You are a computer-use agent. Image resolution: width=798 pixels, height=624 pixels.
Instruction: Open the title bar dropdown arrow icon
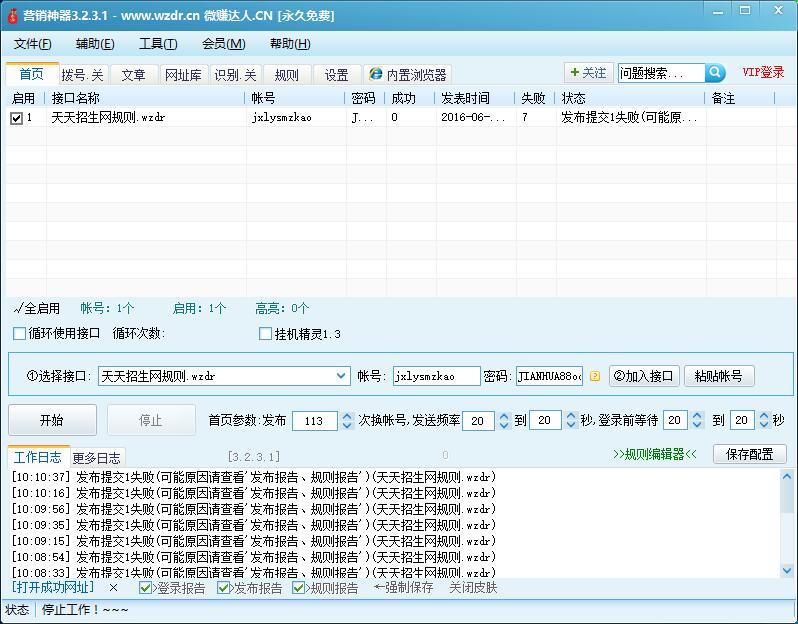click(x=718, y=10)
